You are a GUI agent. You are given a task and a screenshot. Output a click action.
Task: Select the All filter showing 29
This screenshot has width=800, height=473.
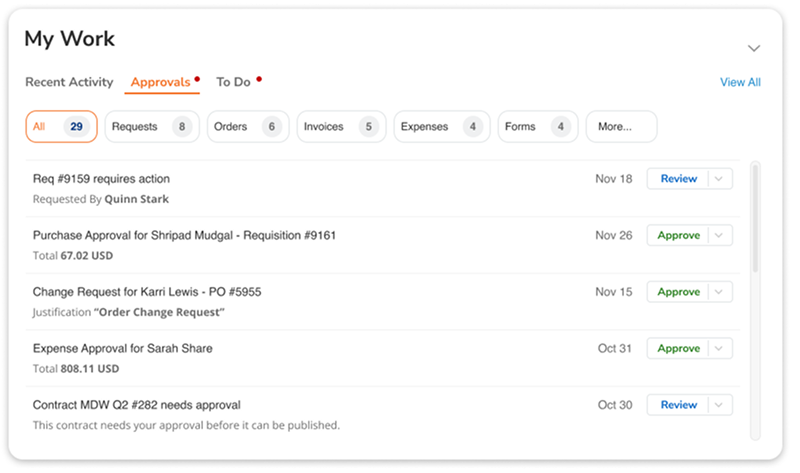tap(61, 127)
